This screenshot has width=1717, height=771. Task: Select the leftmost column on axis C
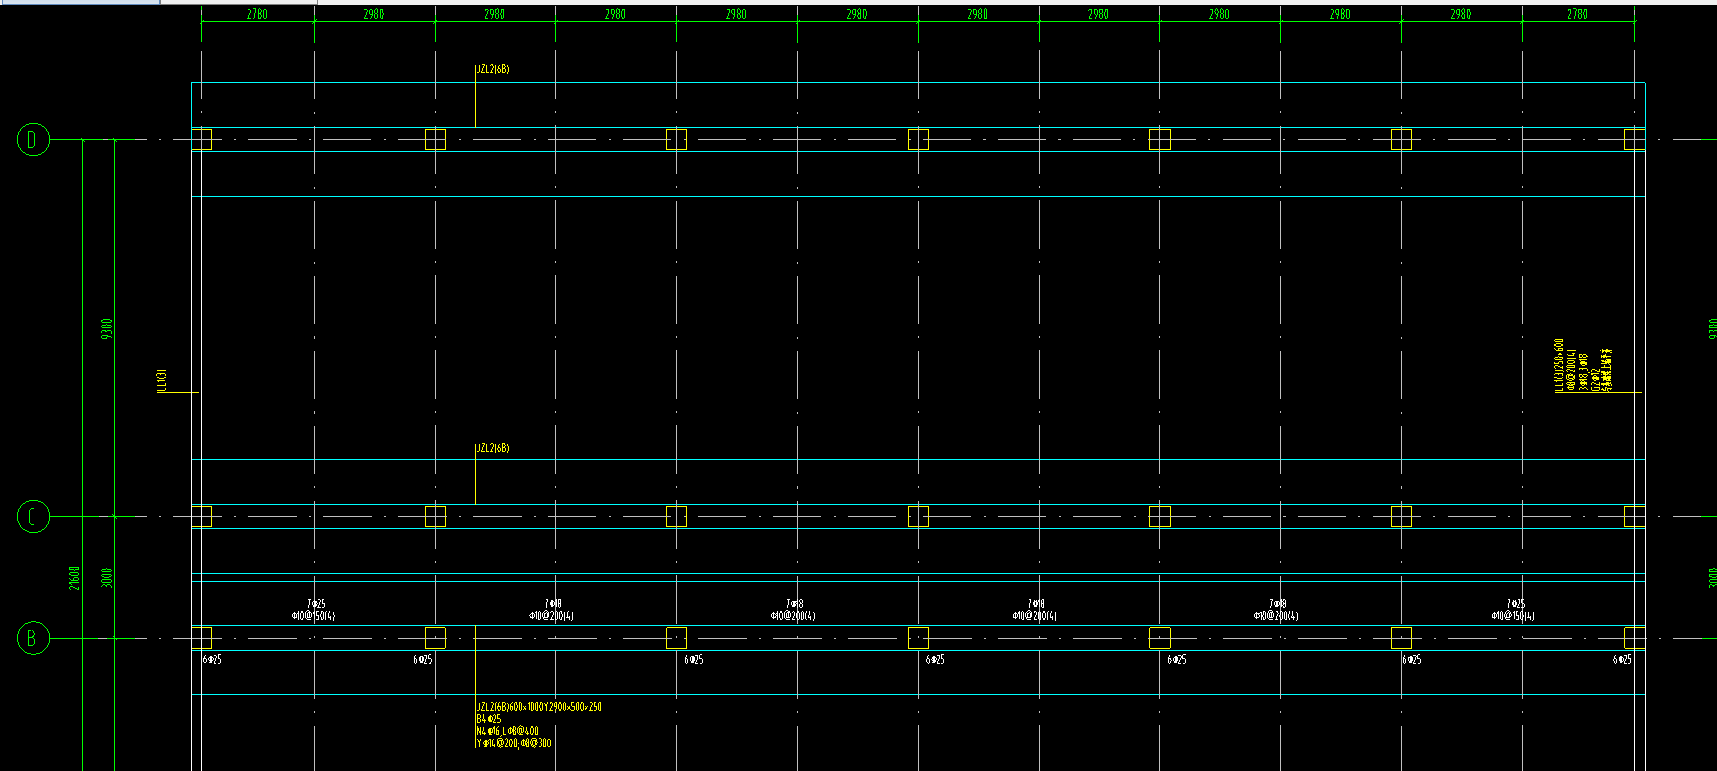click(x=201, y=516)
